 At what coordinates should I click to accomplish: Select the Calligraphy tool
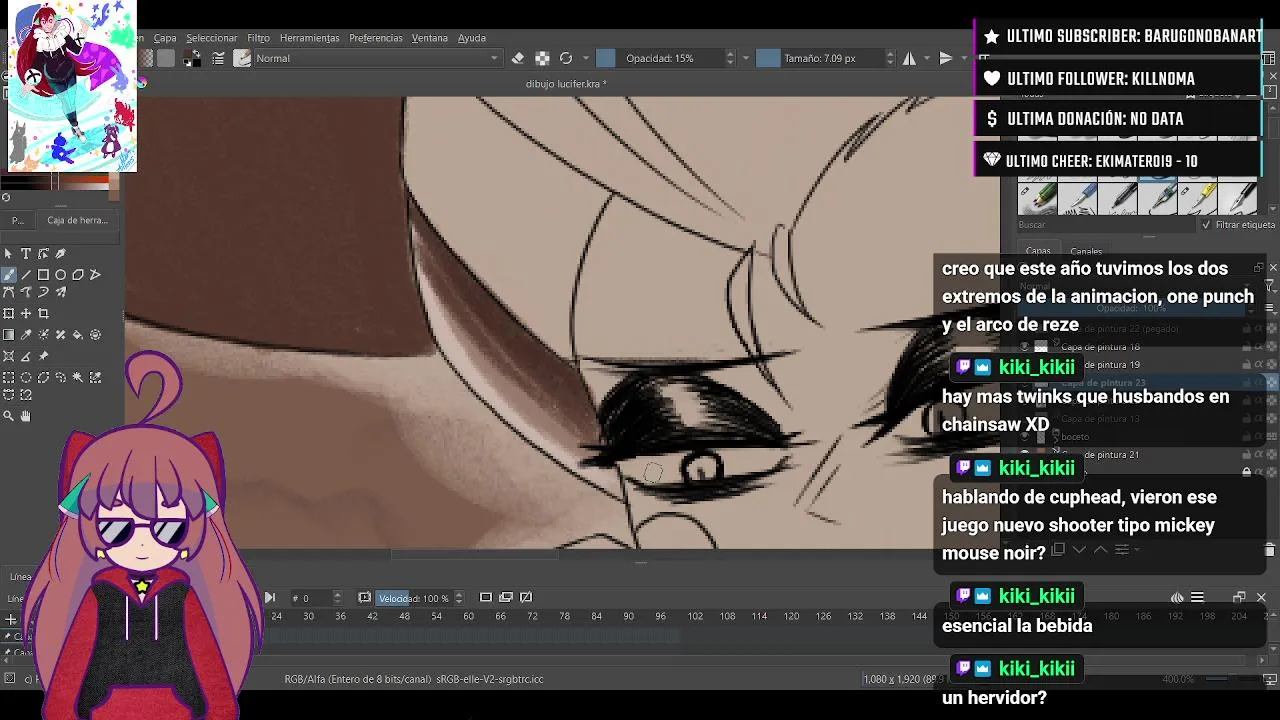(61, 254)
